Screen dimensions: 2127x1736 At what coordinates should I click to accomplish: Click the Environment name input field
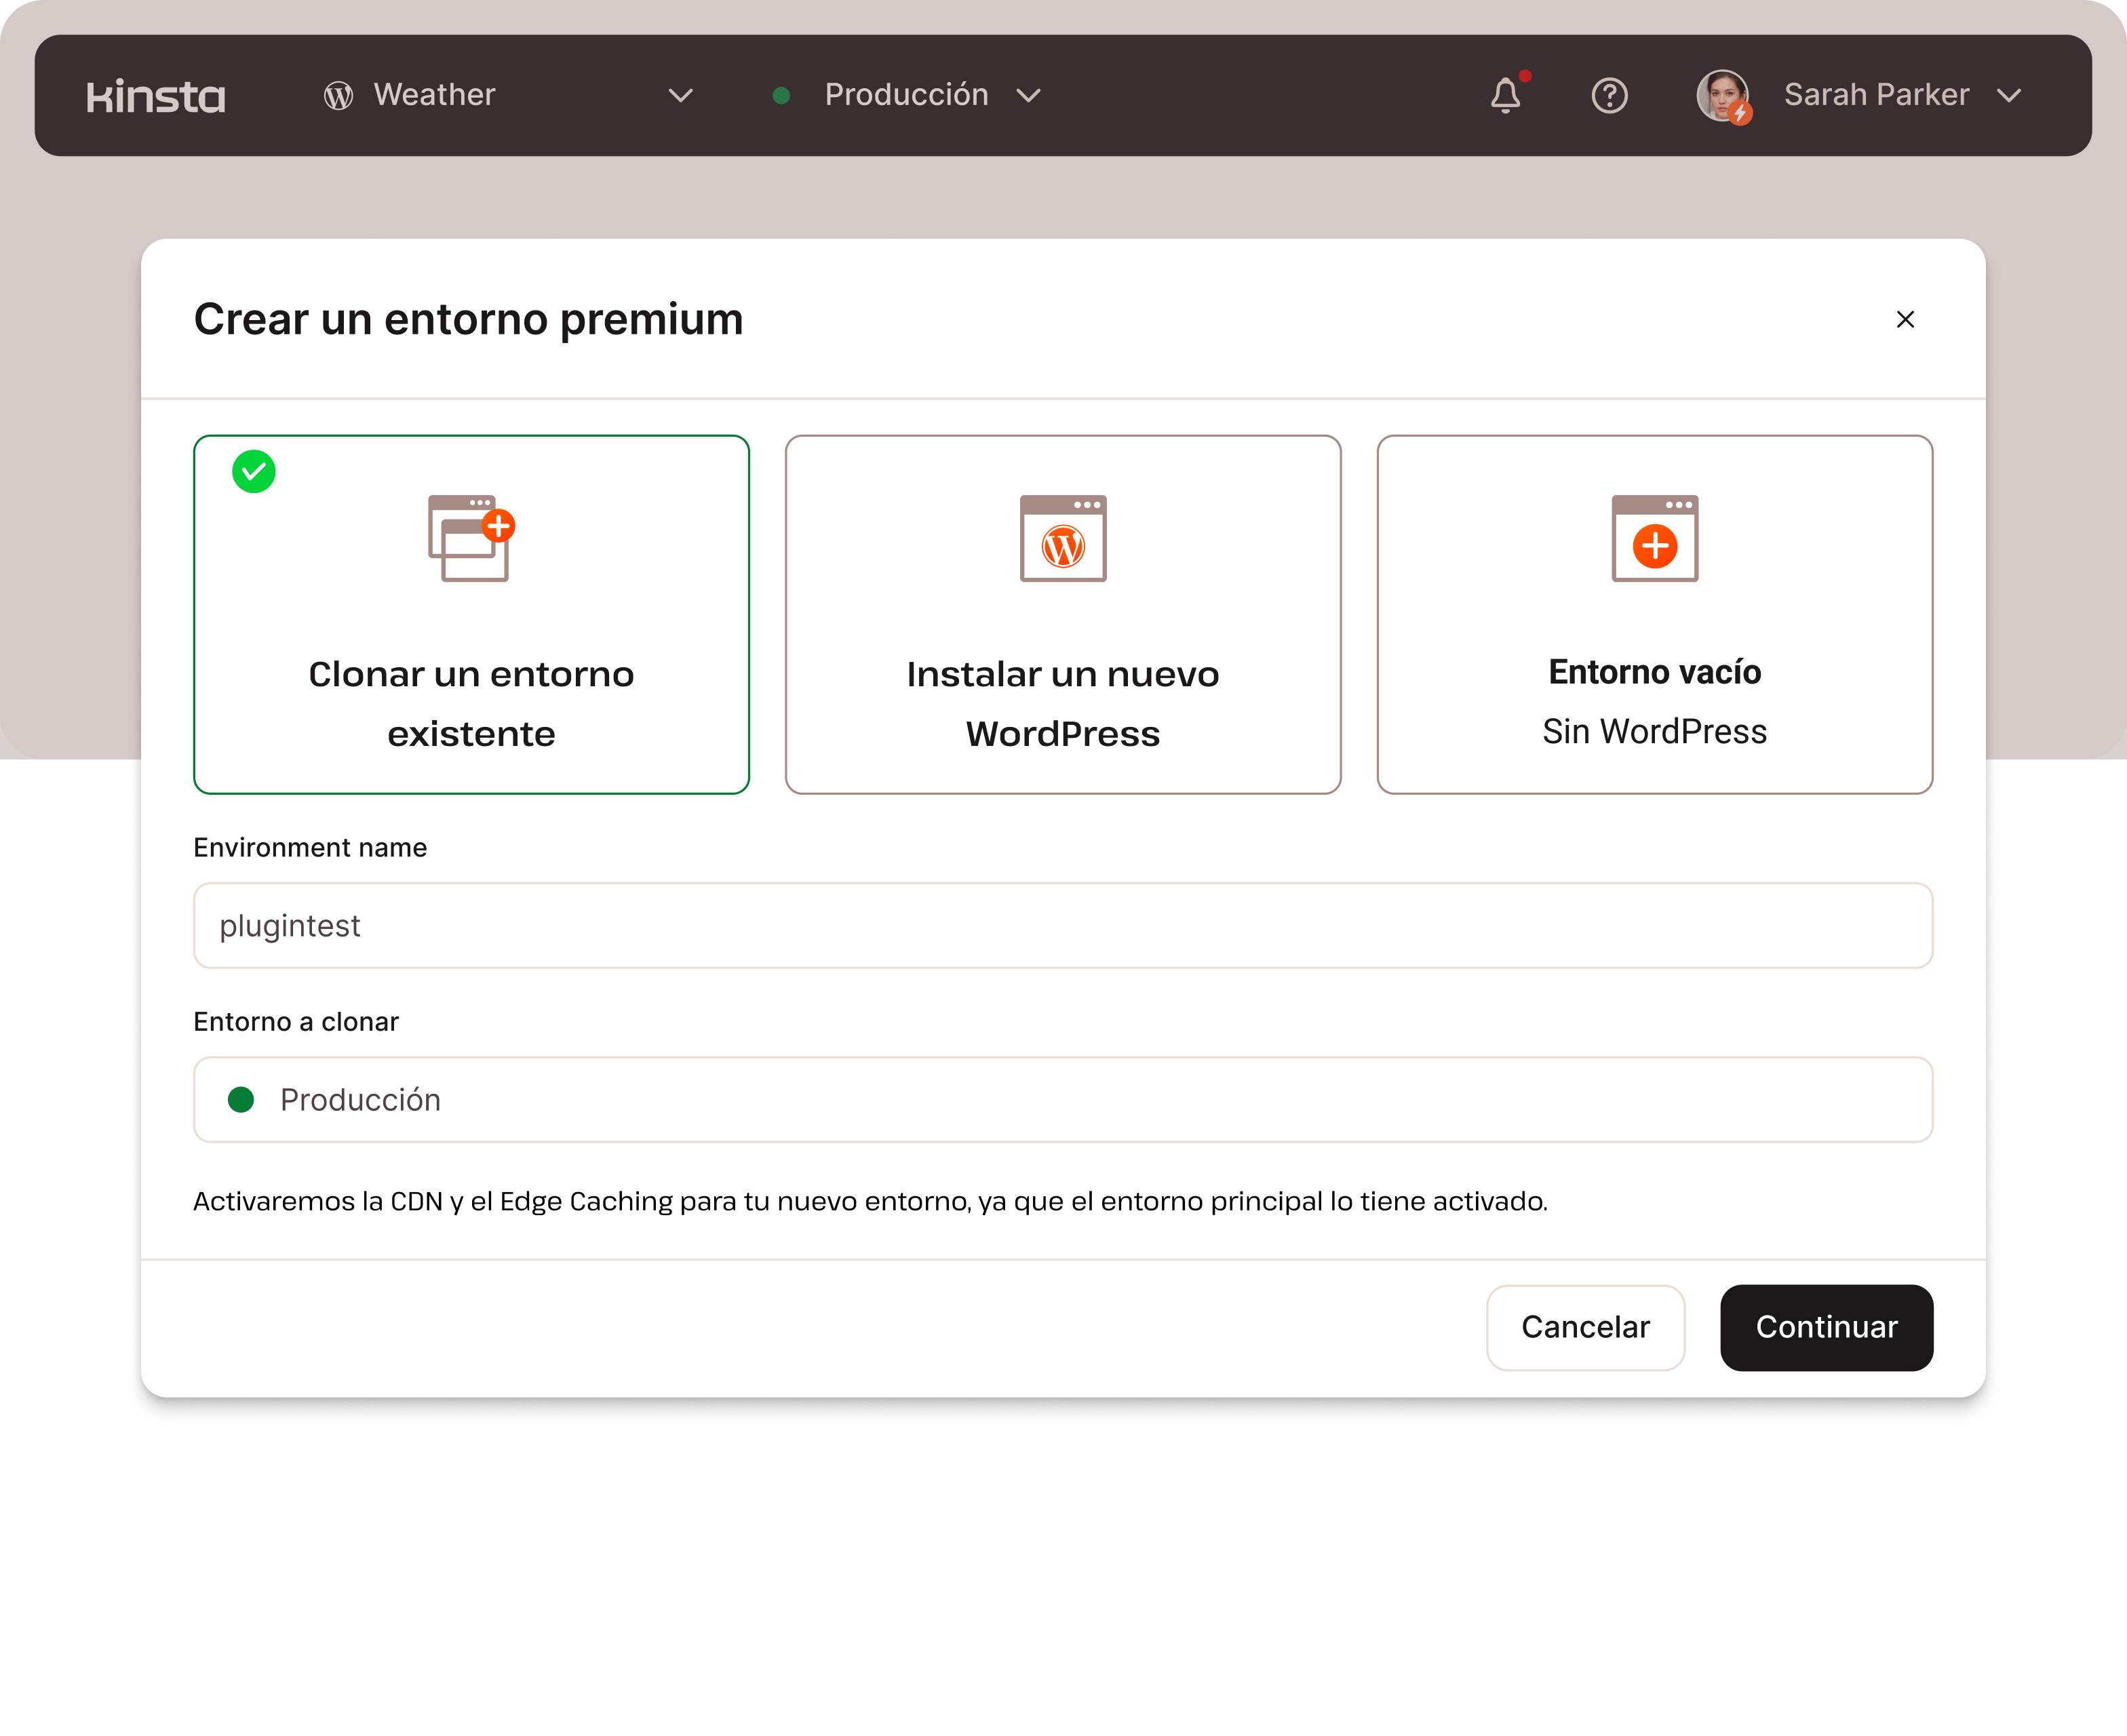pos(1062,925)
